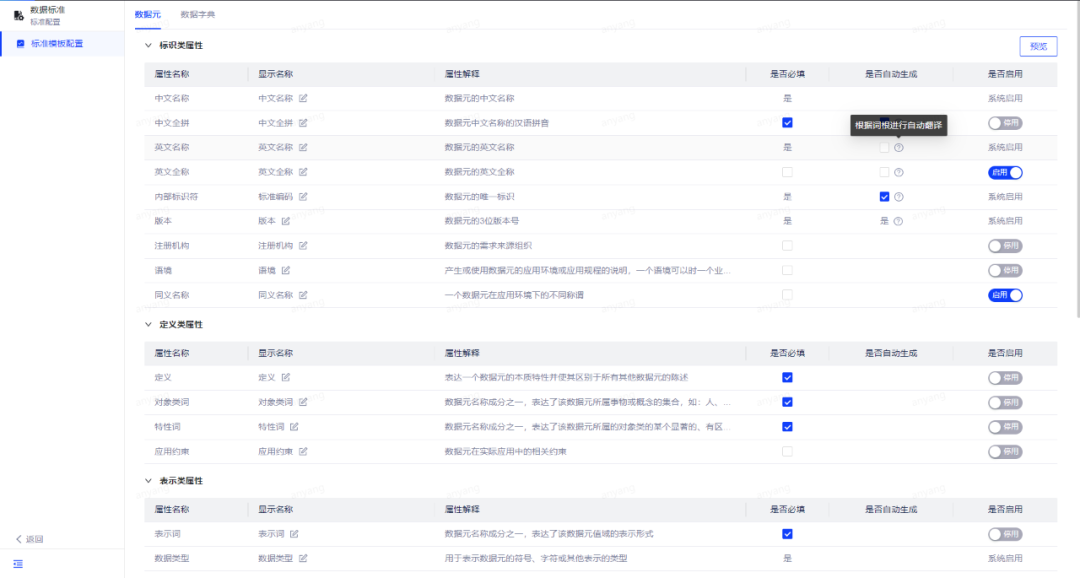
Task: Edit display name for 数据类型 row
Action: pyautogui.click(x=303, y=559)
